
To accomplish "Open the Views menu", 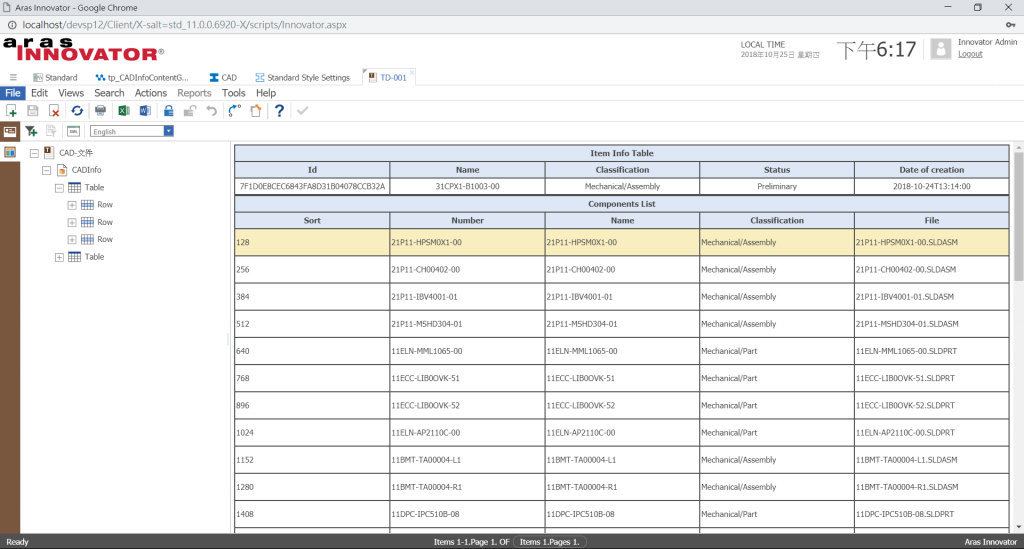I will [x=71, y=93].
